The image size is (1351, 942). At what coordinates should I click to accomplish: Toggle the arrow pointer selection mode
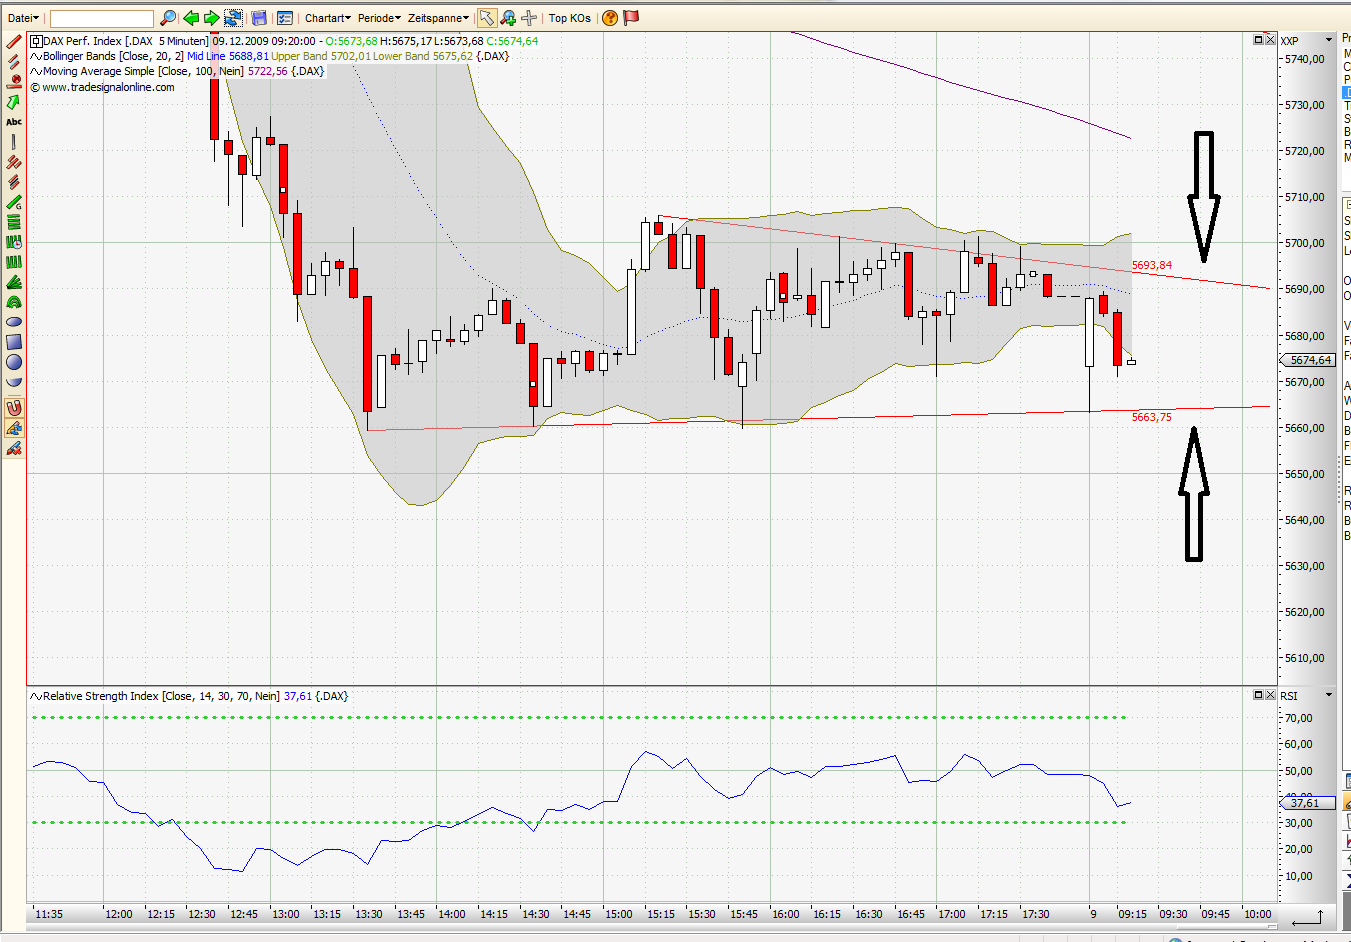pos(487,17)
